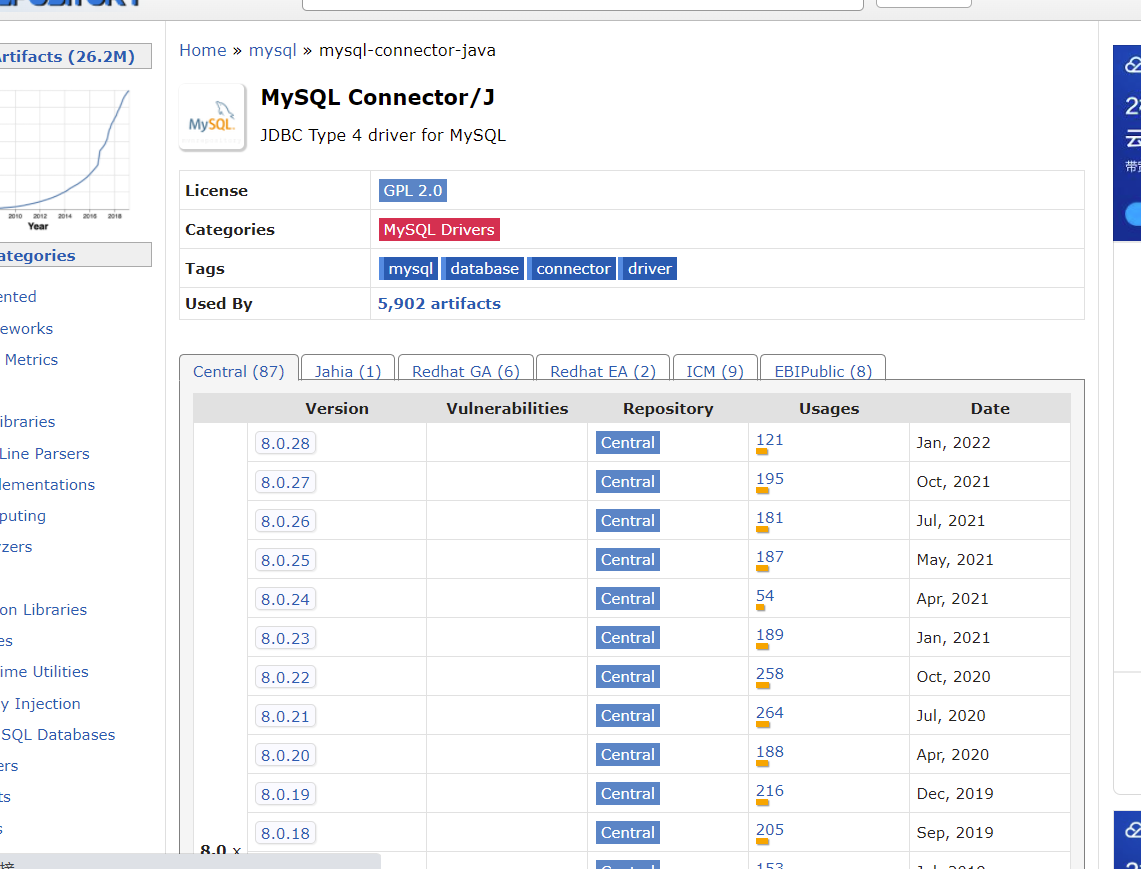
Task: Click the Vulnerabilities column header
Action: 507,408
